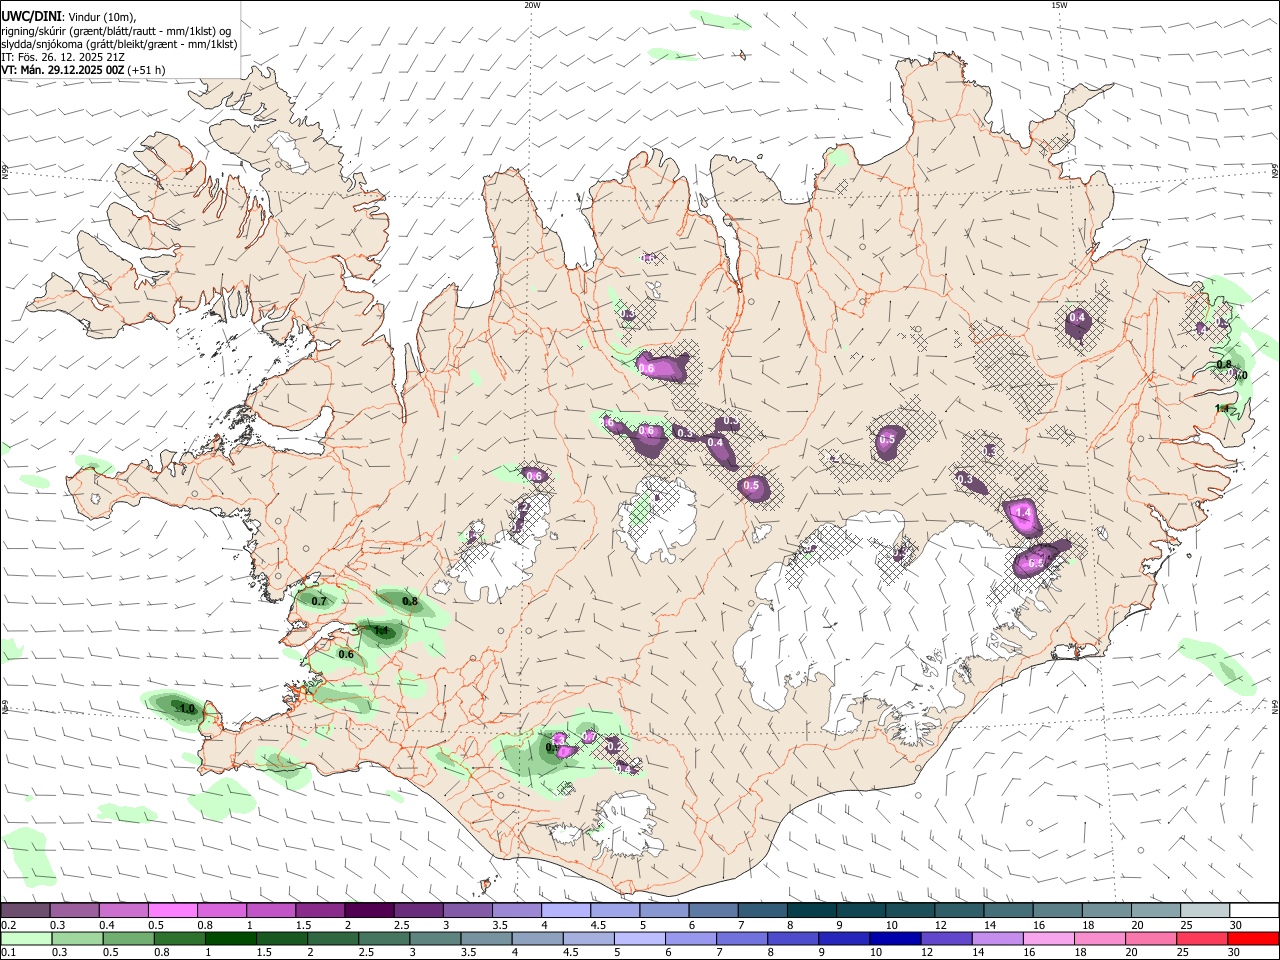Click the 64N latitude label at right edge
The height and width of the screenshot is (960, 1280).
(x=1275, y=706)
